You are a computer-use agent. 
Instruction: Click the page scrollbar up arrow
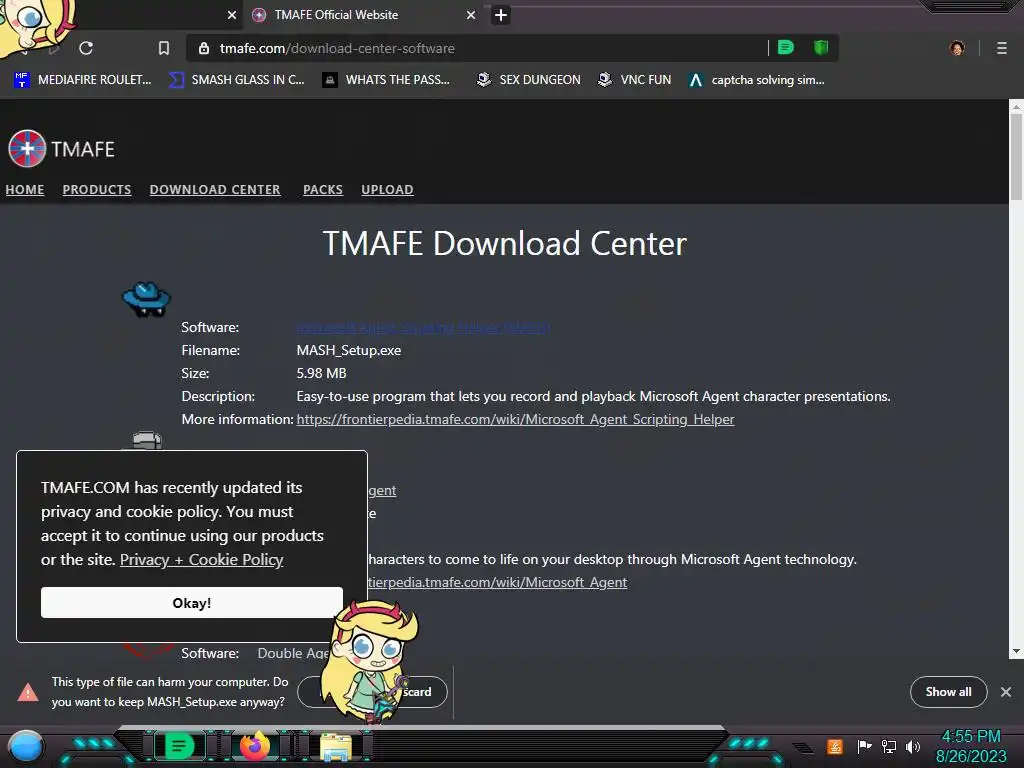[x=1016, y=106]
